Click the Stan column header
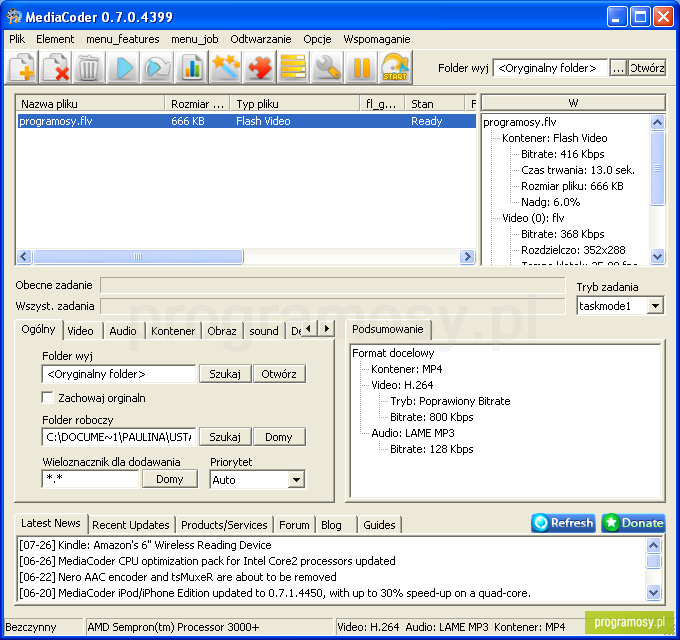This screenshot has height=640, width=680. (x=435, y=104)
